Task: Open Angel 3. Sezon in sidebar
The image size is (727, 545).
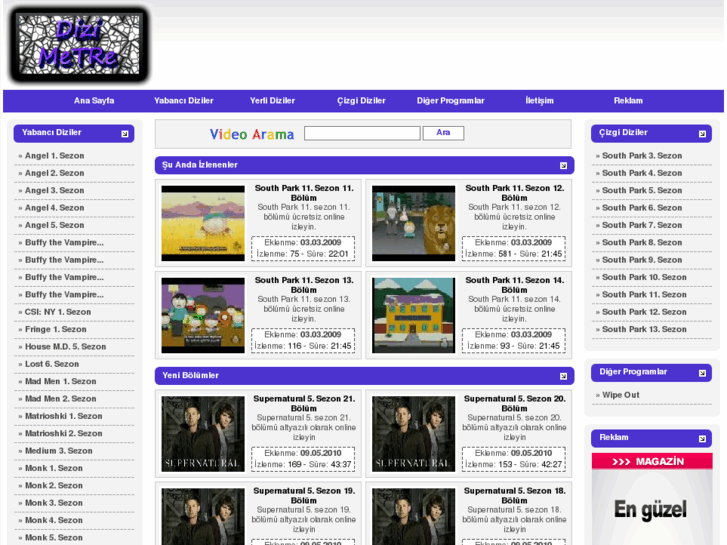Action: point(54,191)
